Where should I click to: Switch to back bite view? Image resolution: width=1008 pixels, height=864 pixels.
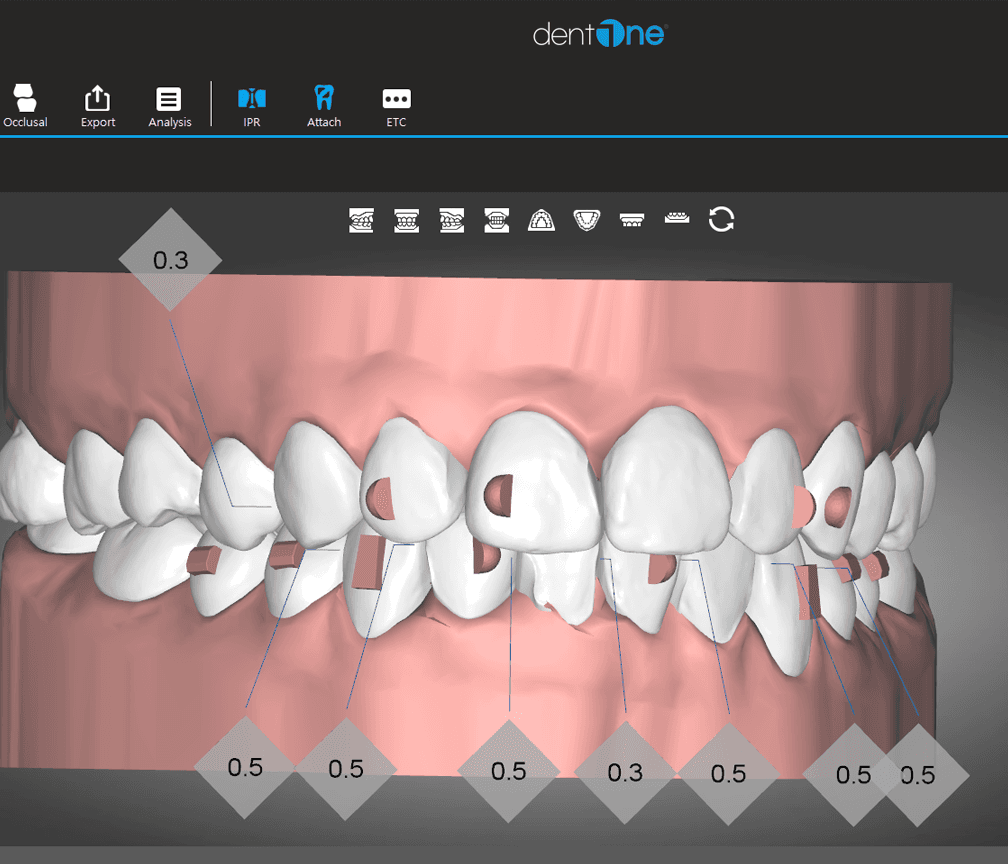[496, 220]
